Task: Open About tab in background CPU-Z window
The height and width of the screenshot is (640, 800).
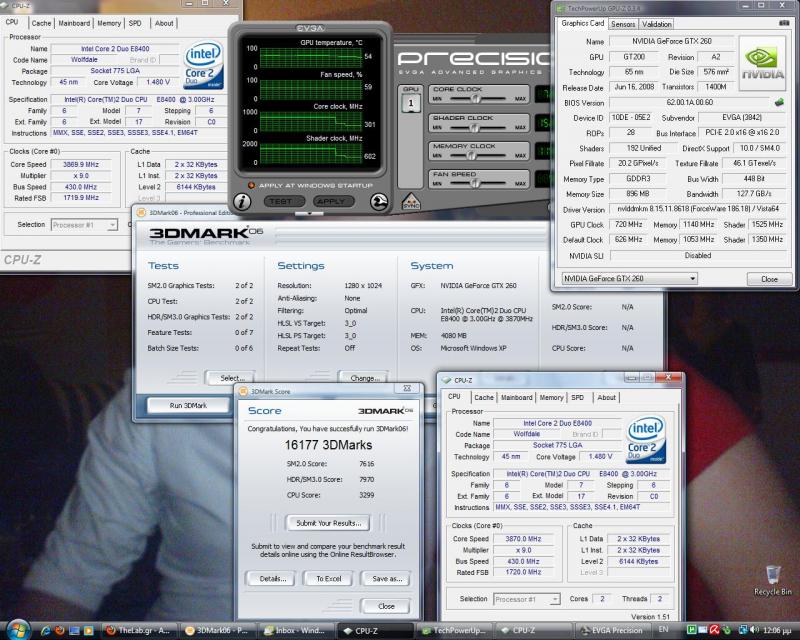Action: (164, 23)
